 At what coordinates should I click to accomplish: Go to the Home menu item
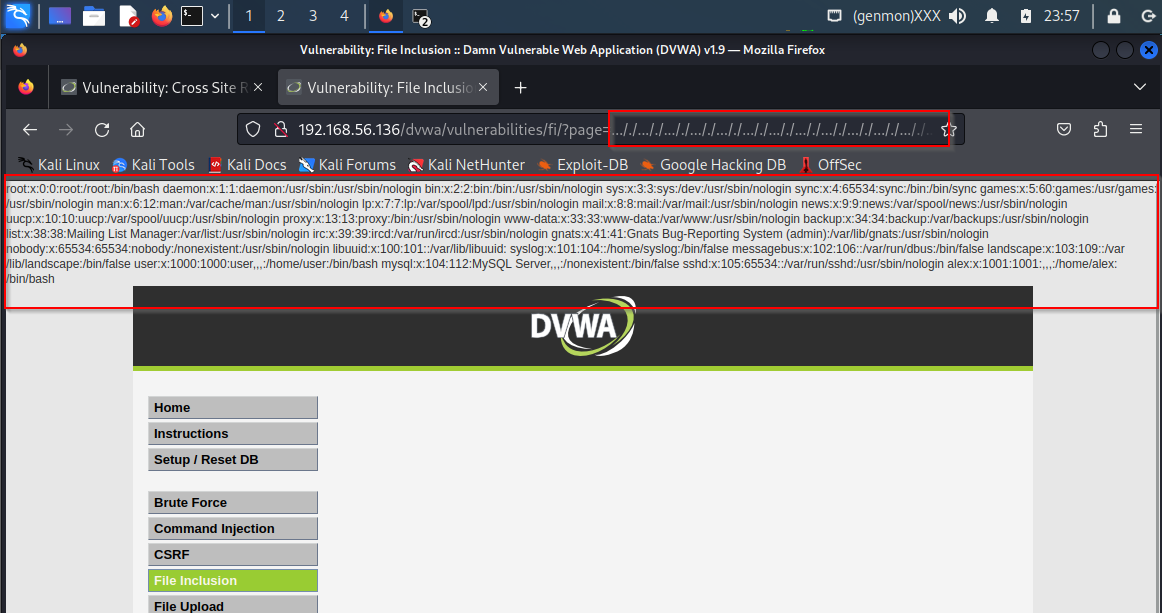tap(233, 408)
